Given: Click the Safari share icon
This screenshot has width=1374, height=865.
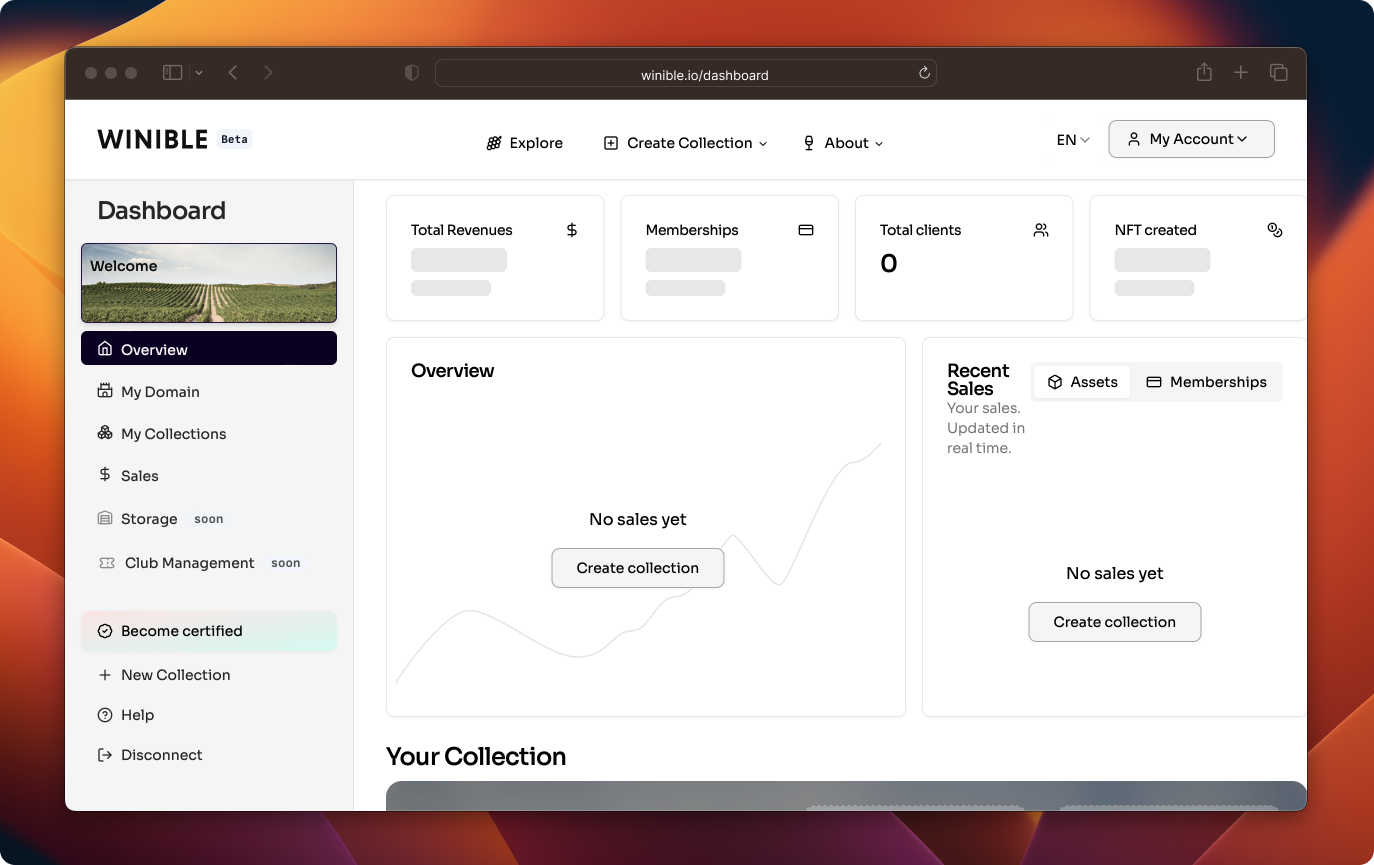Looking at the screenshot, I should click(x=1204, y=72).
